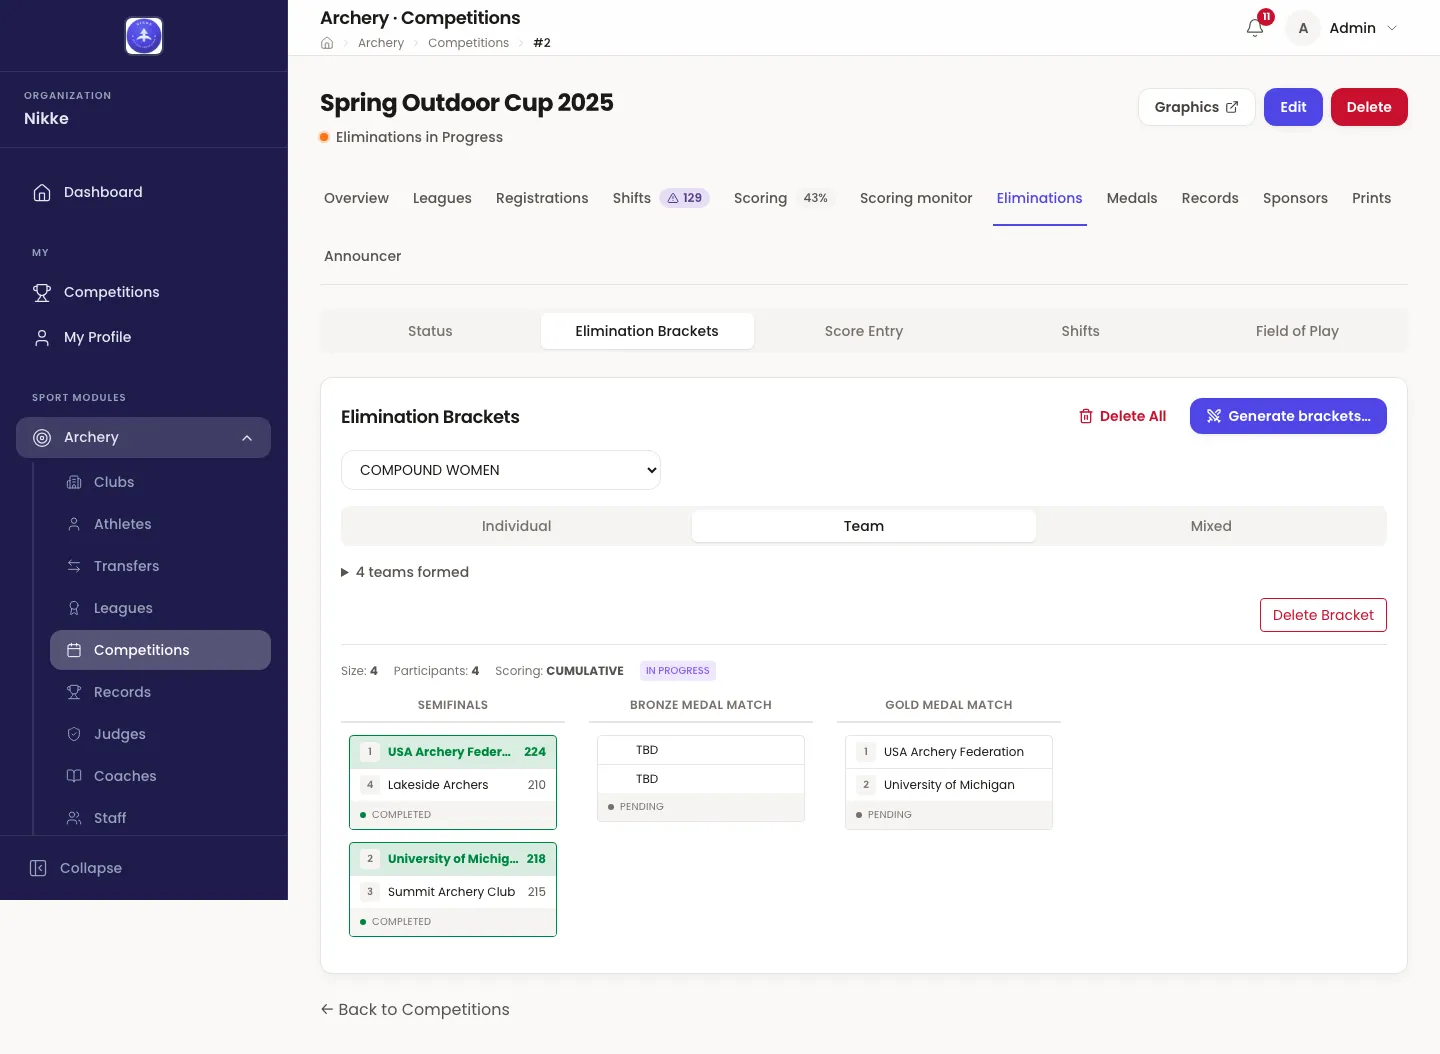Viewport: 1440px width, 1054px height.
Task: Open the Scoring tab showing 43%
Action: pos(784,198)
